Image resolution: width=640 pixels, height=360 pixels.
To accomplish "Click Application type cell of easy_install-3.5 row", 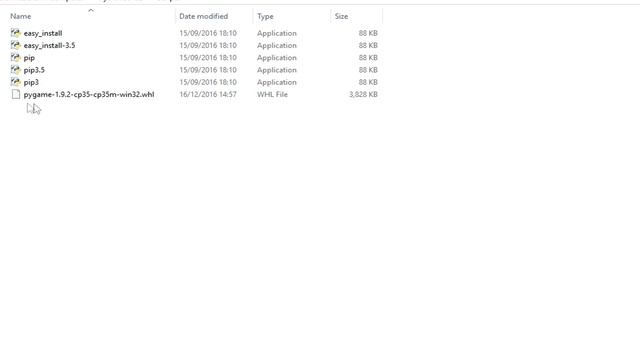I will tap(277, 45).
